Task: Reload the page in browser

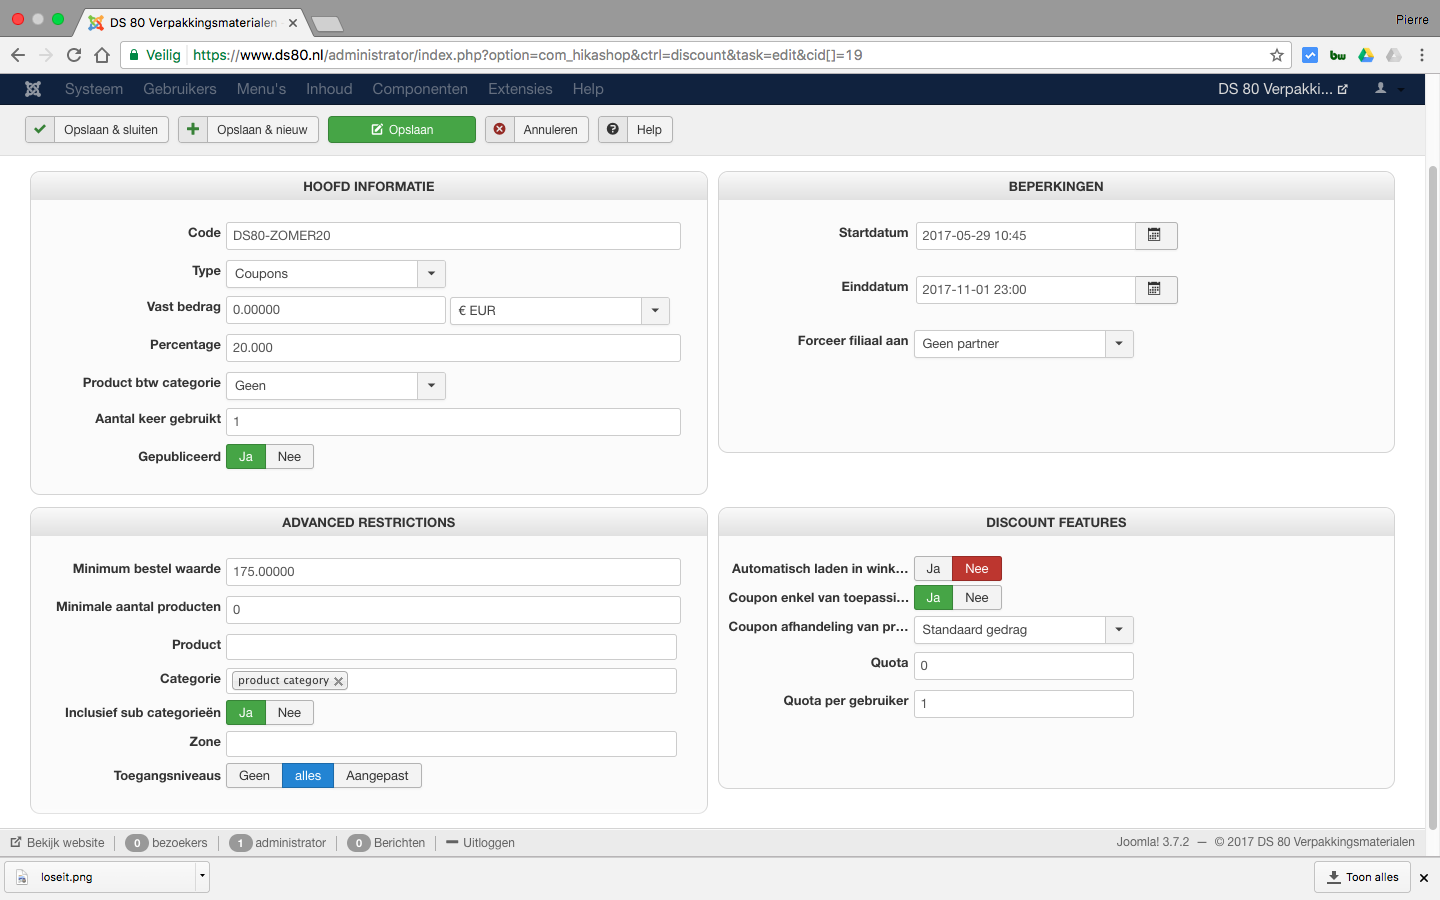Action: point(74,55)
